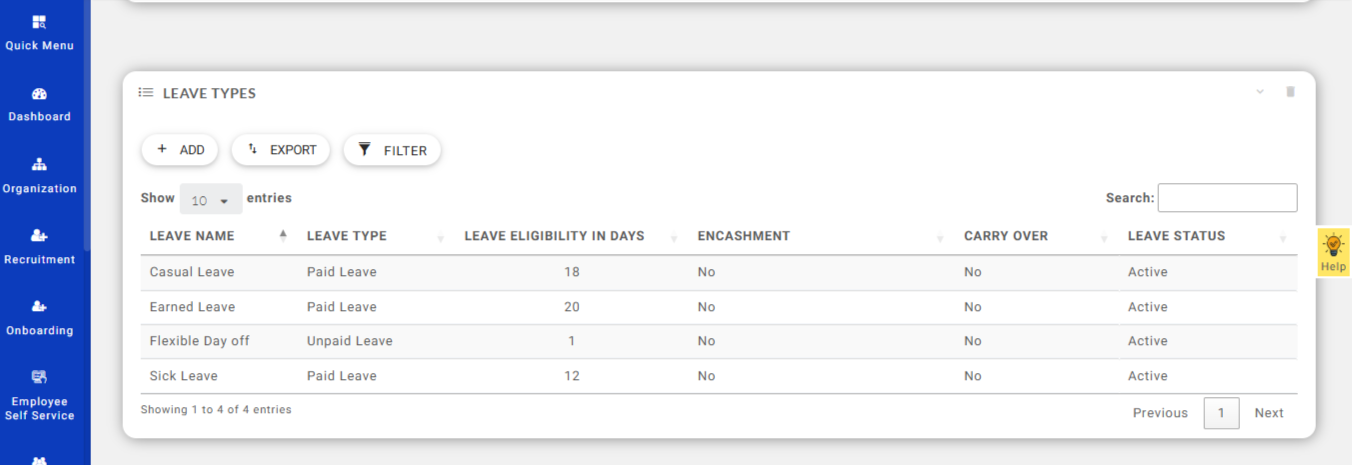Image resolution: width=1352 pixels, height=465 pixels.
Task: Open the Filter button
Action: tap(392, 150)
